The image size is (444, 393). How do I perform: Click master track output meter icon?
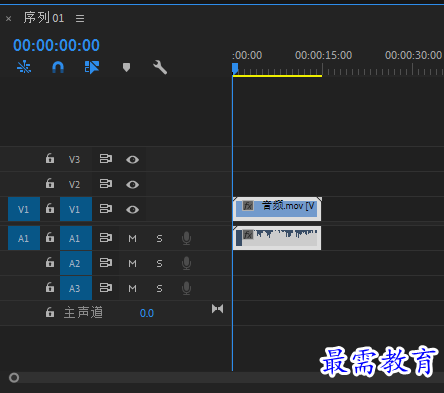[217, 309]
